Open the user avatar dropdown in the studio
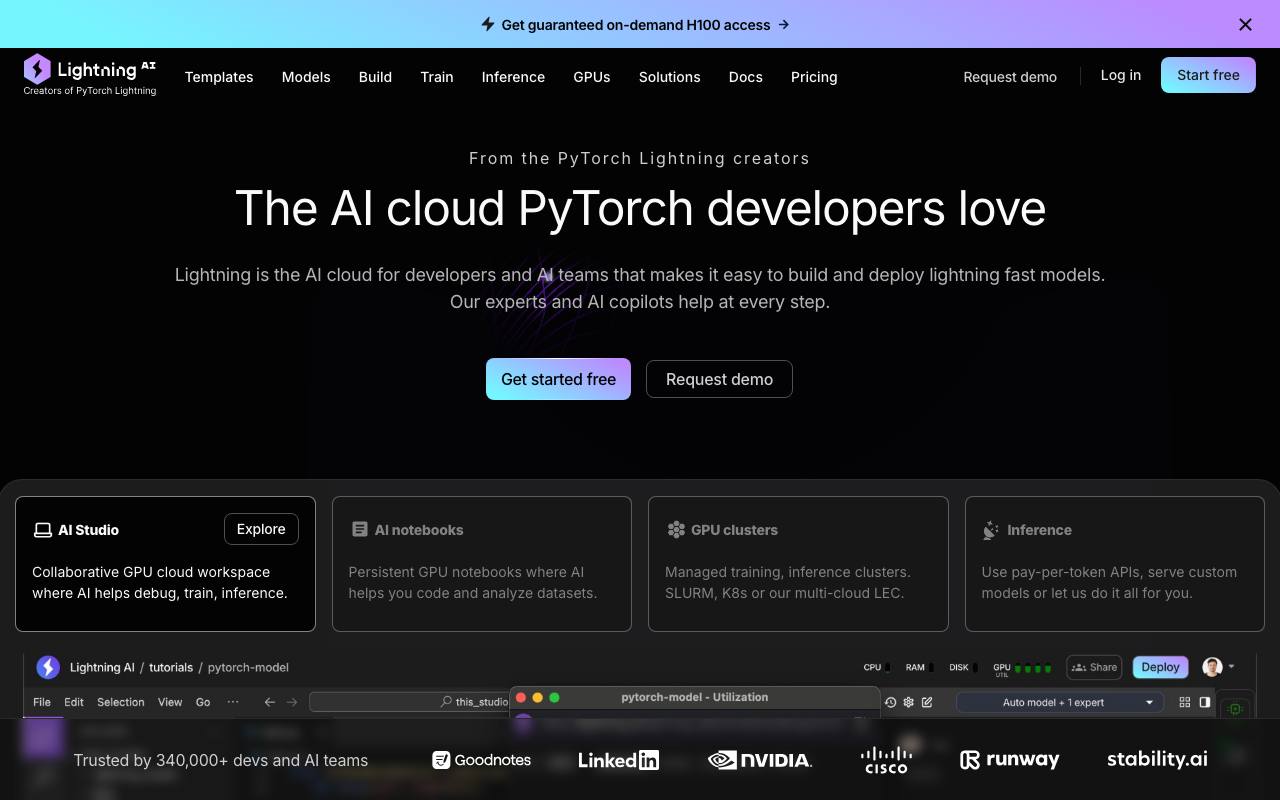This screenshot has height=800, width=1280. 1218,667
